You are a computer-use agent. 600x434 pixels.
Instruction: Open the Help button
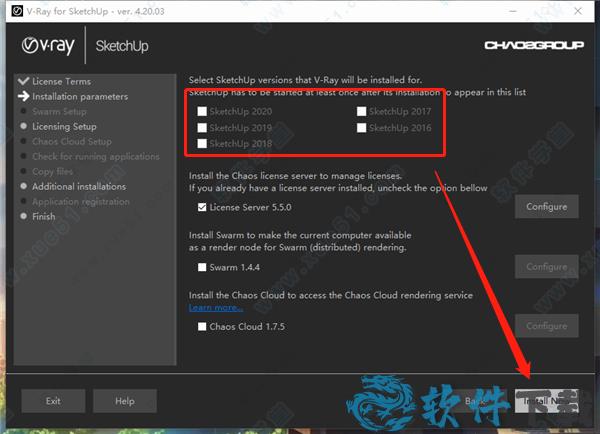point(124,401)
